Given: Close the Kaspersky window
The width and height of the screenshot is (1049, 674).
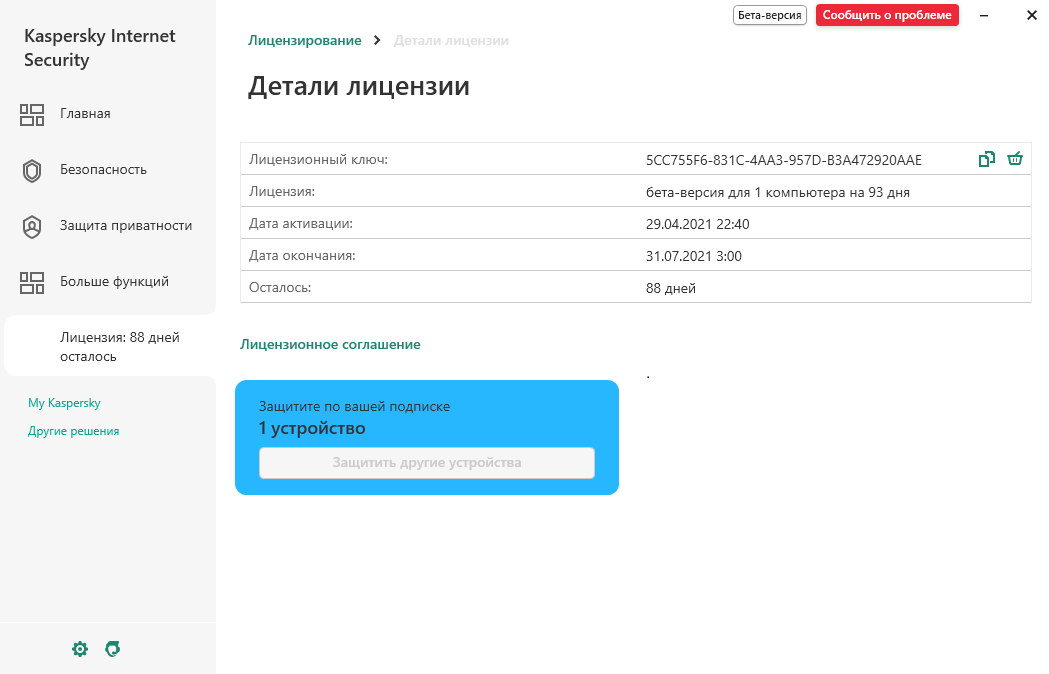Looking at the screenshot, I should tap(1032, 15).
